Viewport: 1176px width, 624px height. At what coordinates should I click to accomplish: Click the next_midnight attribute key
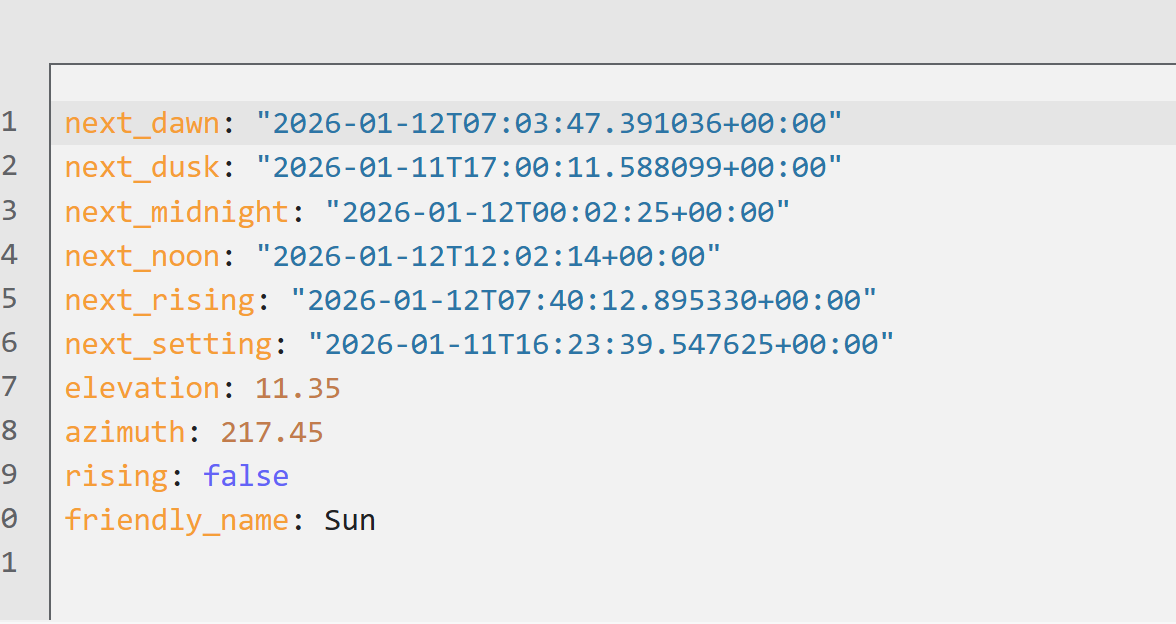point(176,212)
